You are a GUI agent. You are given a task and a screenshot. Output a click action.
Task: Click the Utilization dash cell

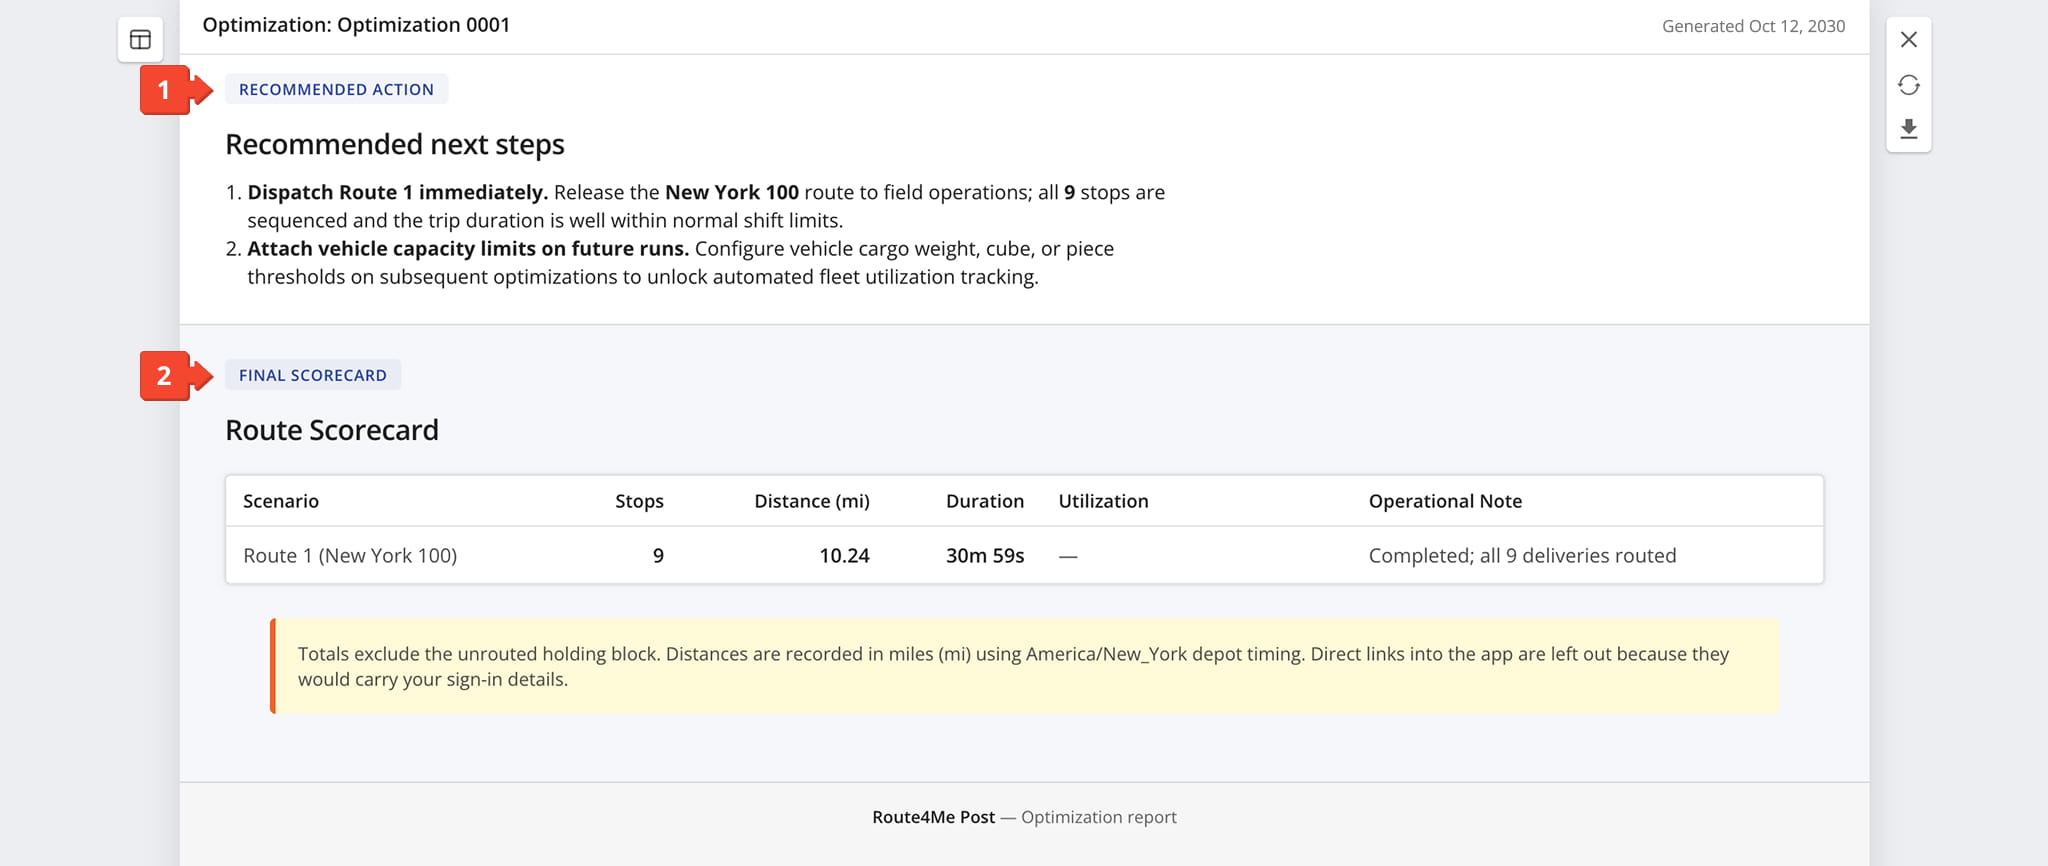(x=1068, y=555)
